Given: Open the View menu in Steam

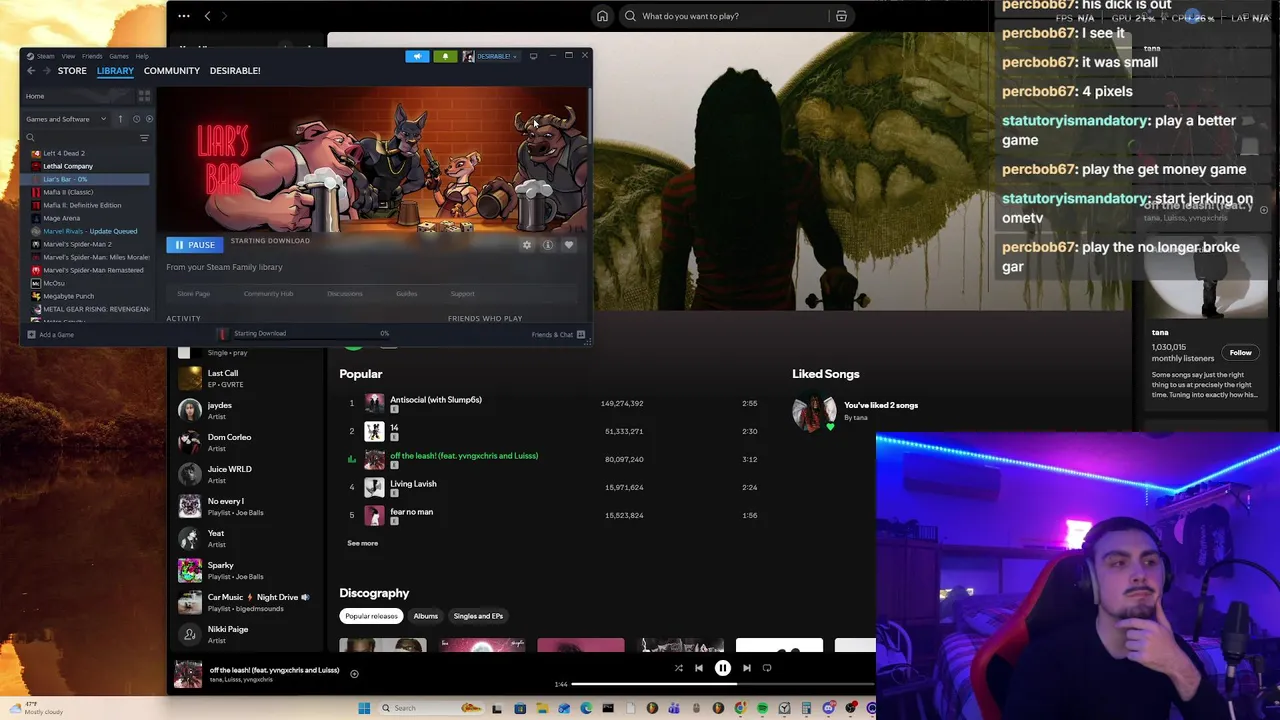Looking at the screenshot, I should tap(68, 56).
